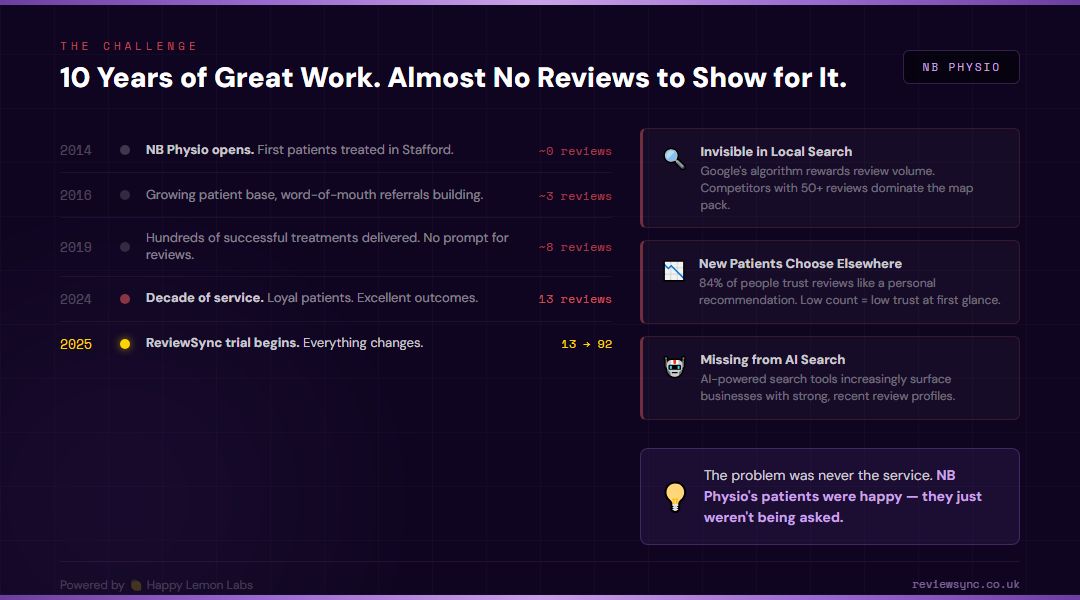The width and height of the screenshot is (1080, 600).
Task: Click the 'THE CHALLENGE' label
Action: (129, 46)
